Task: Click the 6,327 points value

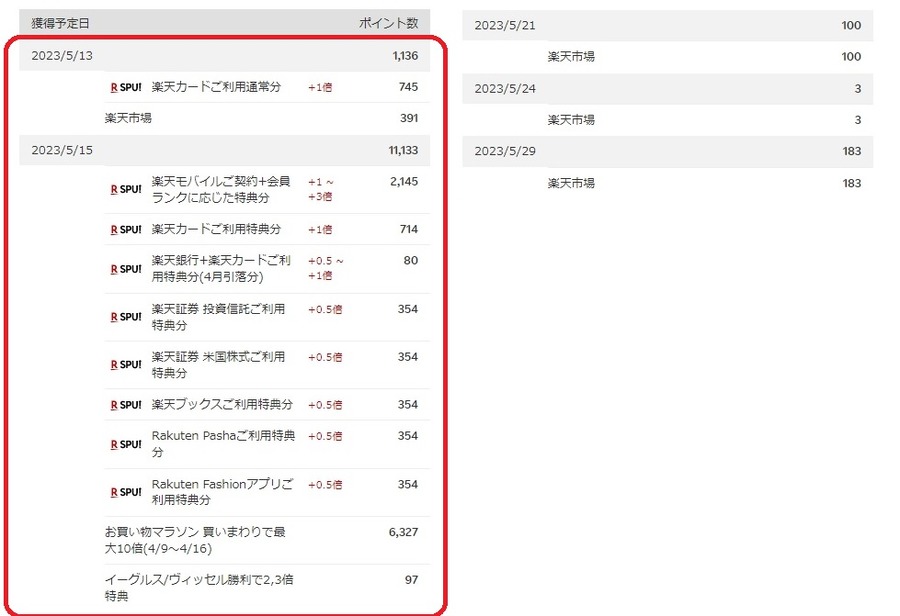Action: 404,532
